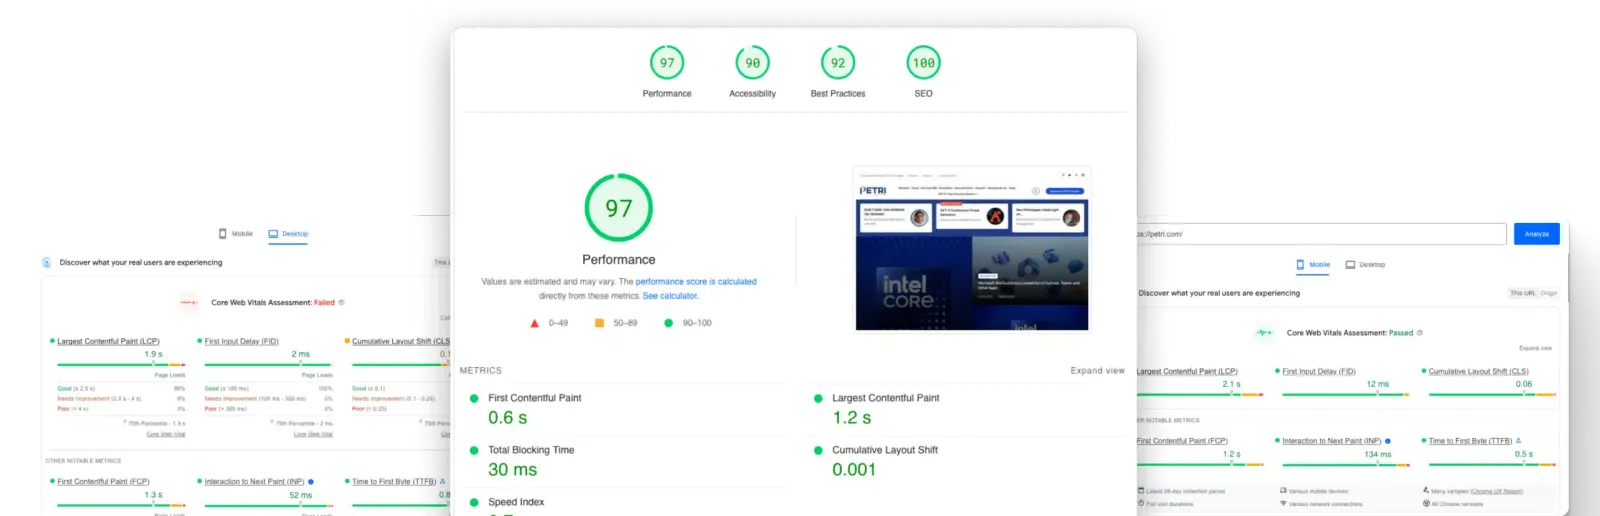Click the Largest Contentful Paint 1.2 s value
This screenshot has height=516, width=1600.
(x=852, y=418)
